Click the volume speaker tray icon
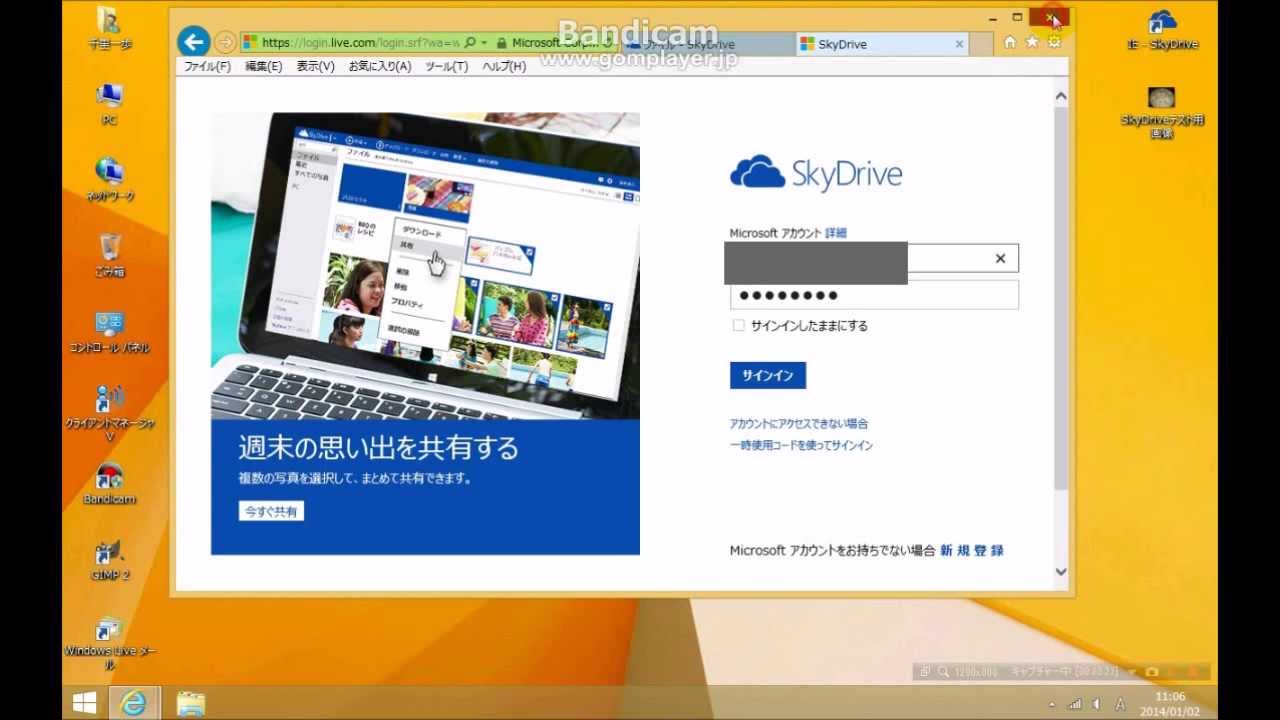This screenshot has width=1280, height=720. click(x=1097, y=705)
